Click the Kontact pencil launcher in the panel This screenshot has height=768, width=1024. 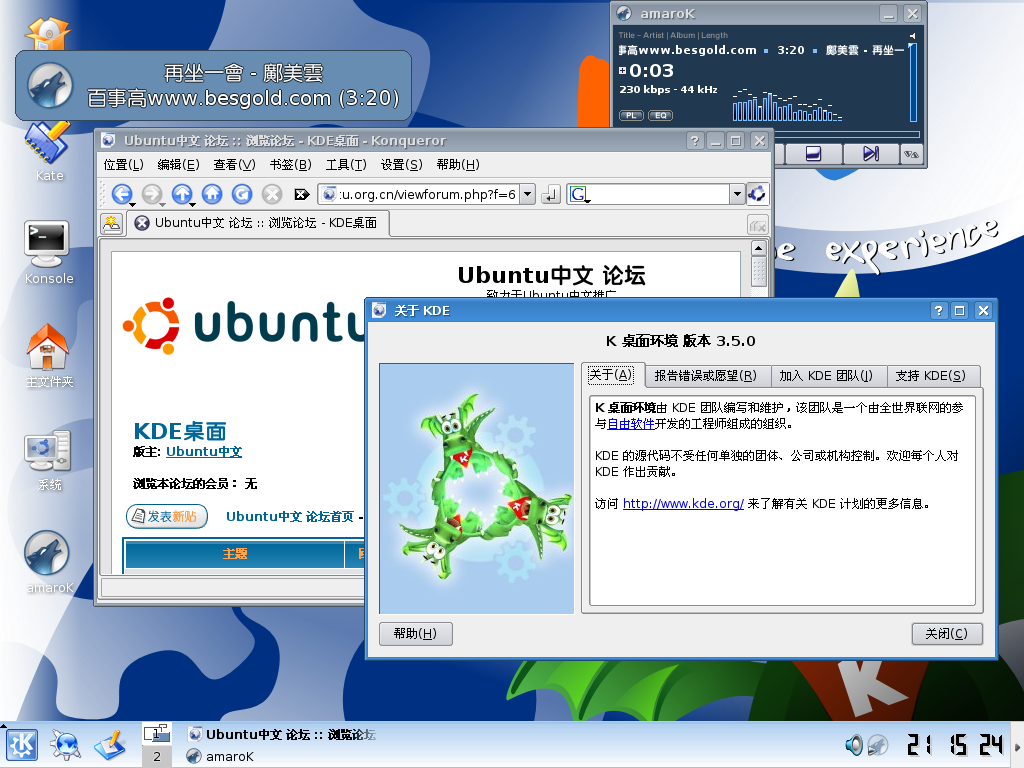click(110, 745)
